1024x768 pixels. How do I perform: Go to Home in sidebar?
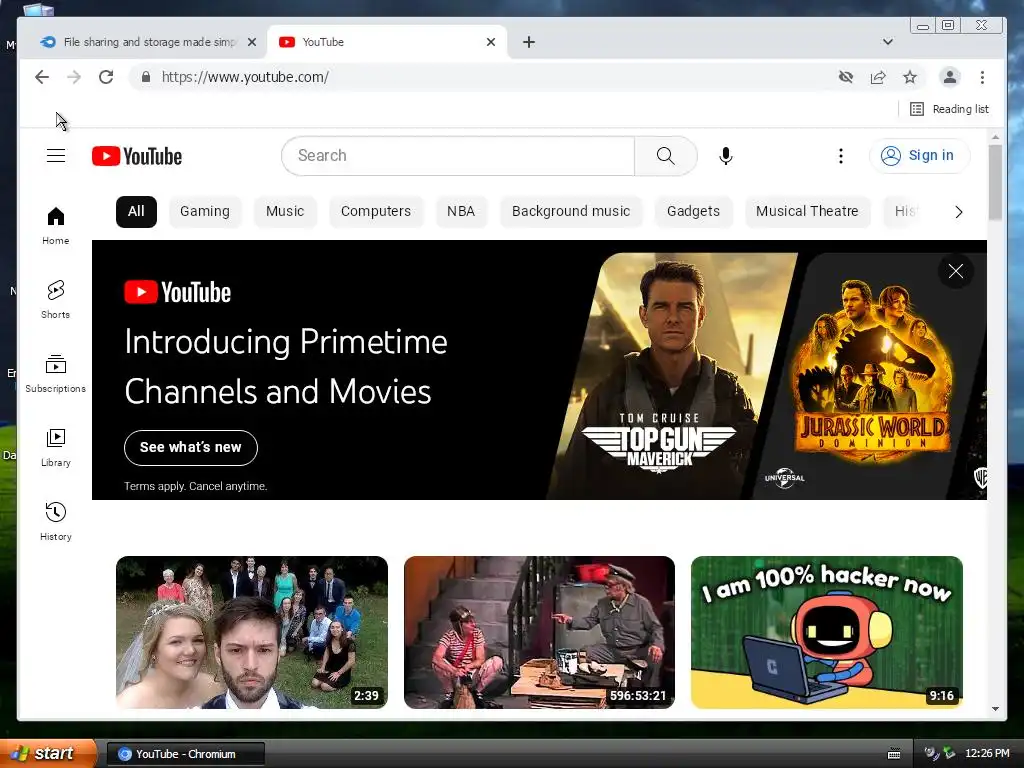56,226
